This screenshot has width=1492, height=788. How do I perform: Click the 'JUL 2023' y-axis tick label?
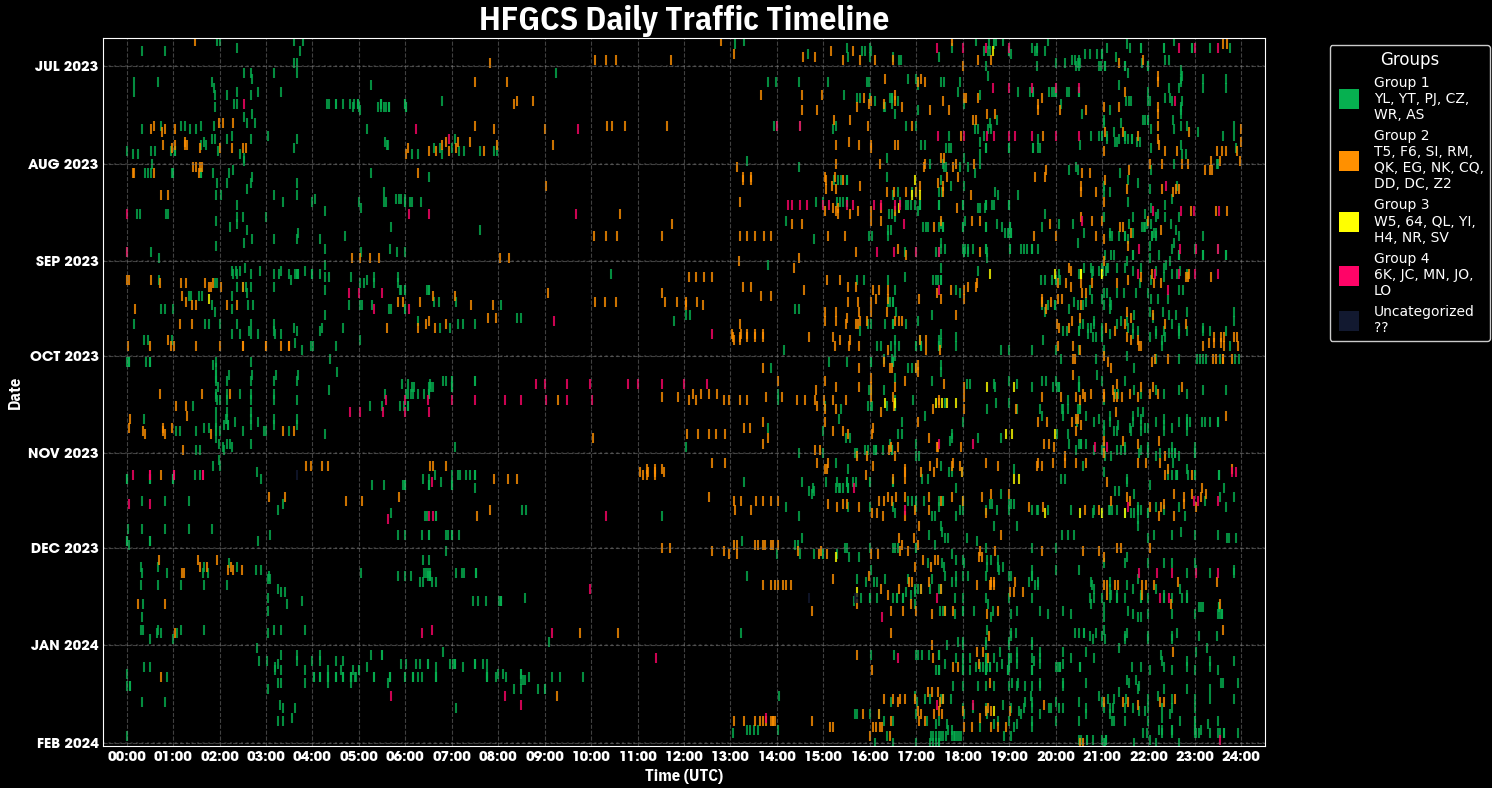(x=67, y=67)
